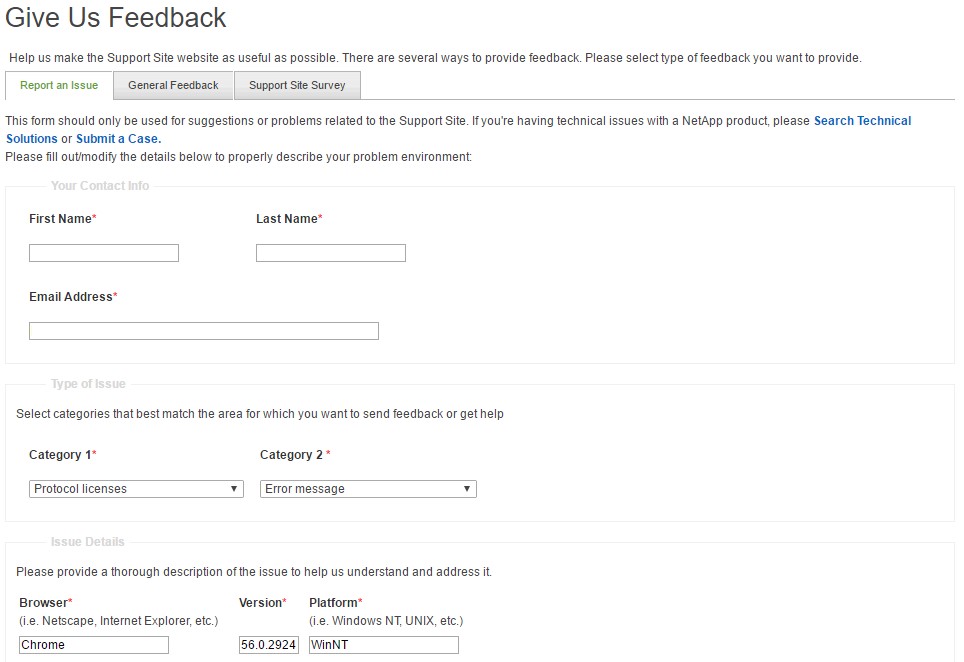Viewport: 964px width, 662px height.
Task: Follow the Search Technical Solutions link
Action: pyautogui.click(x=862, y=121)
